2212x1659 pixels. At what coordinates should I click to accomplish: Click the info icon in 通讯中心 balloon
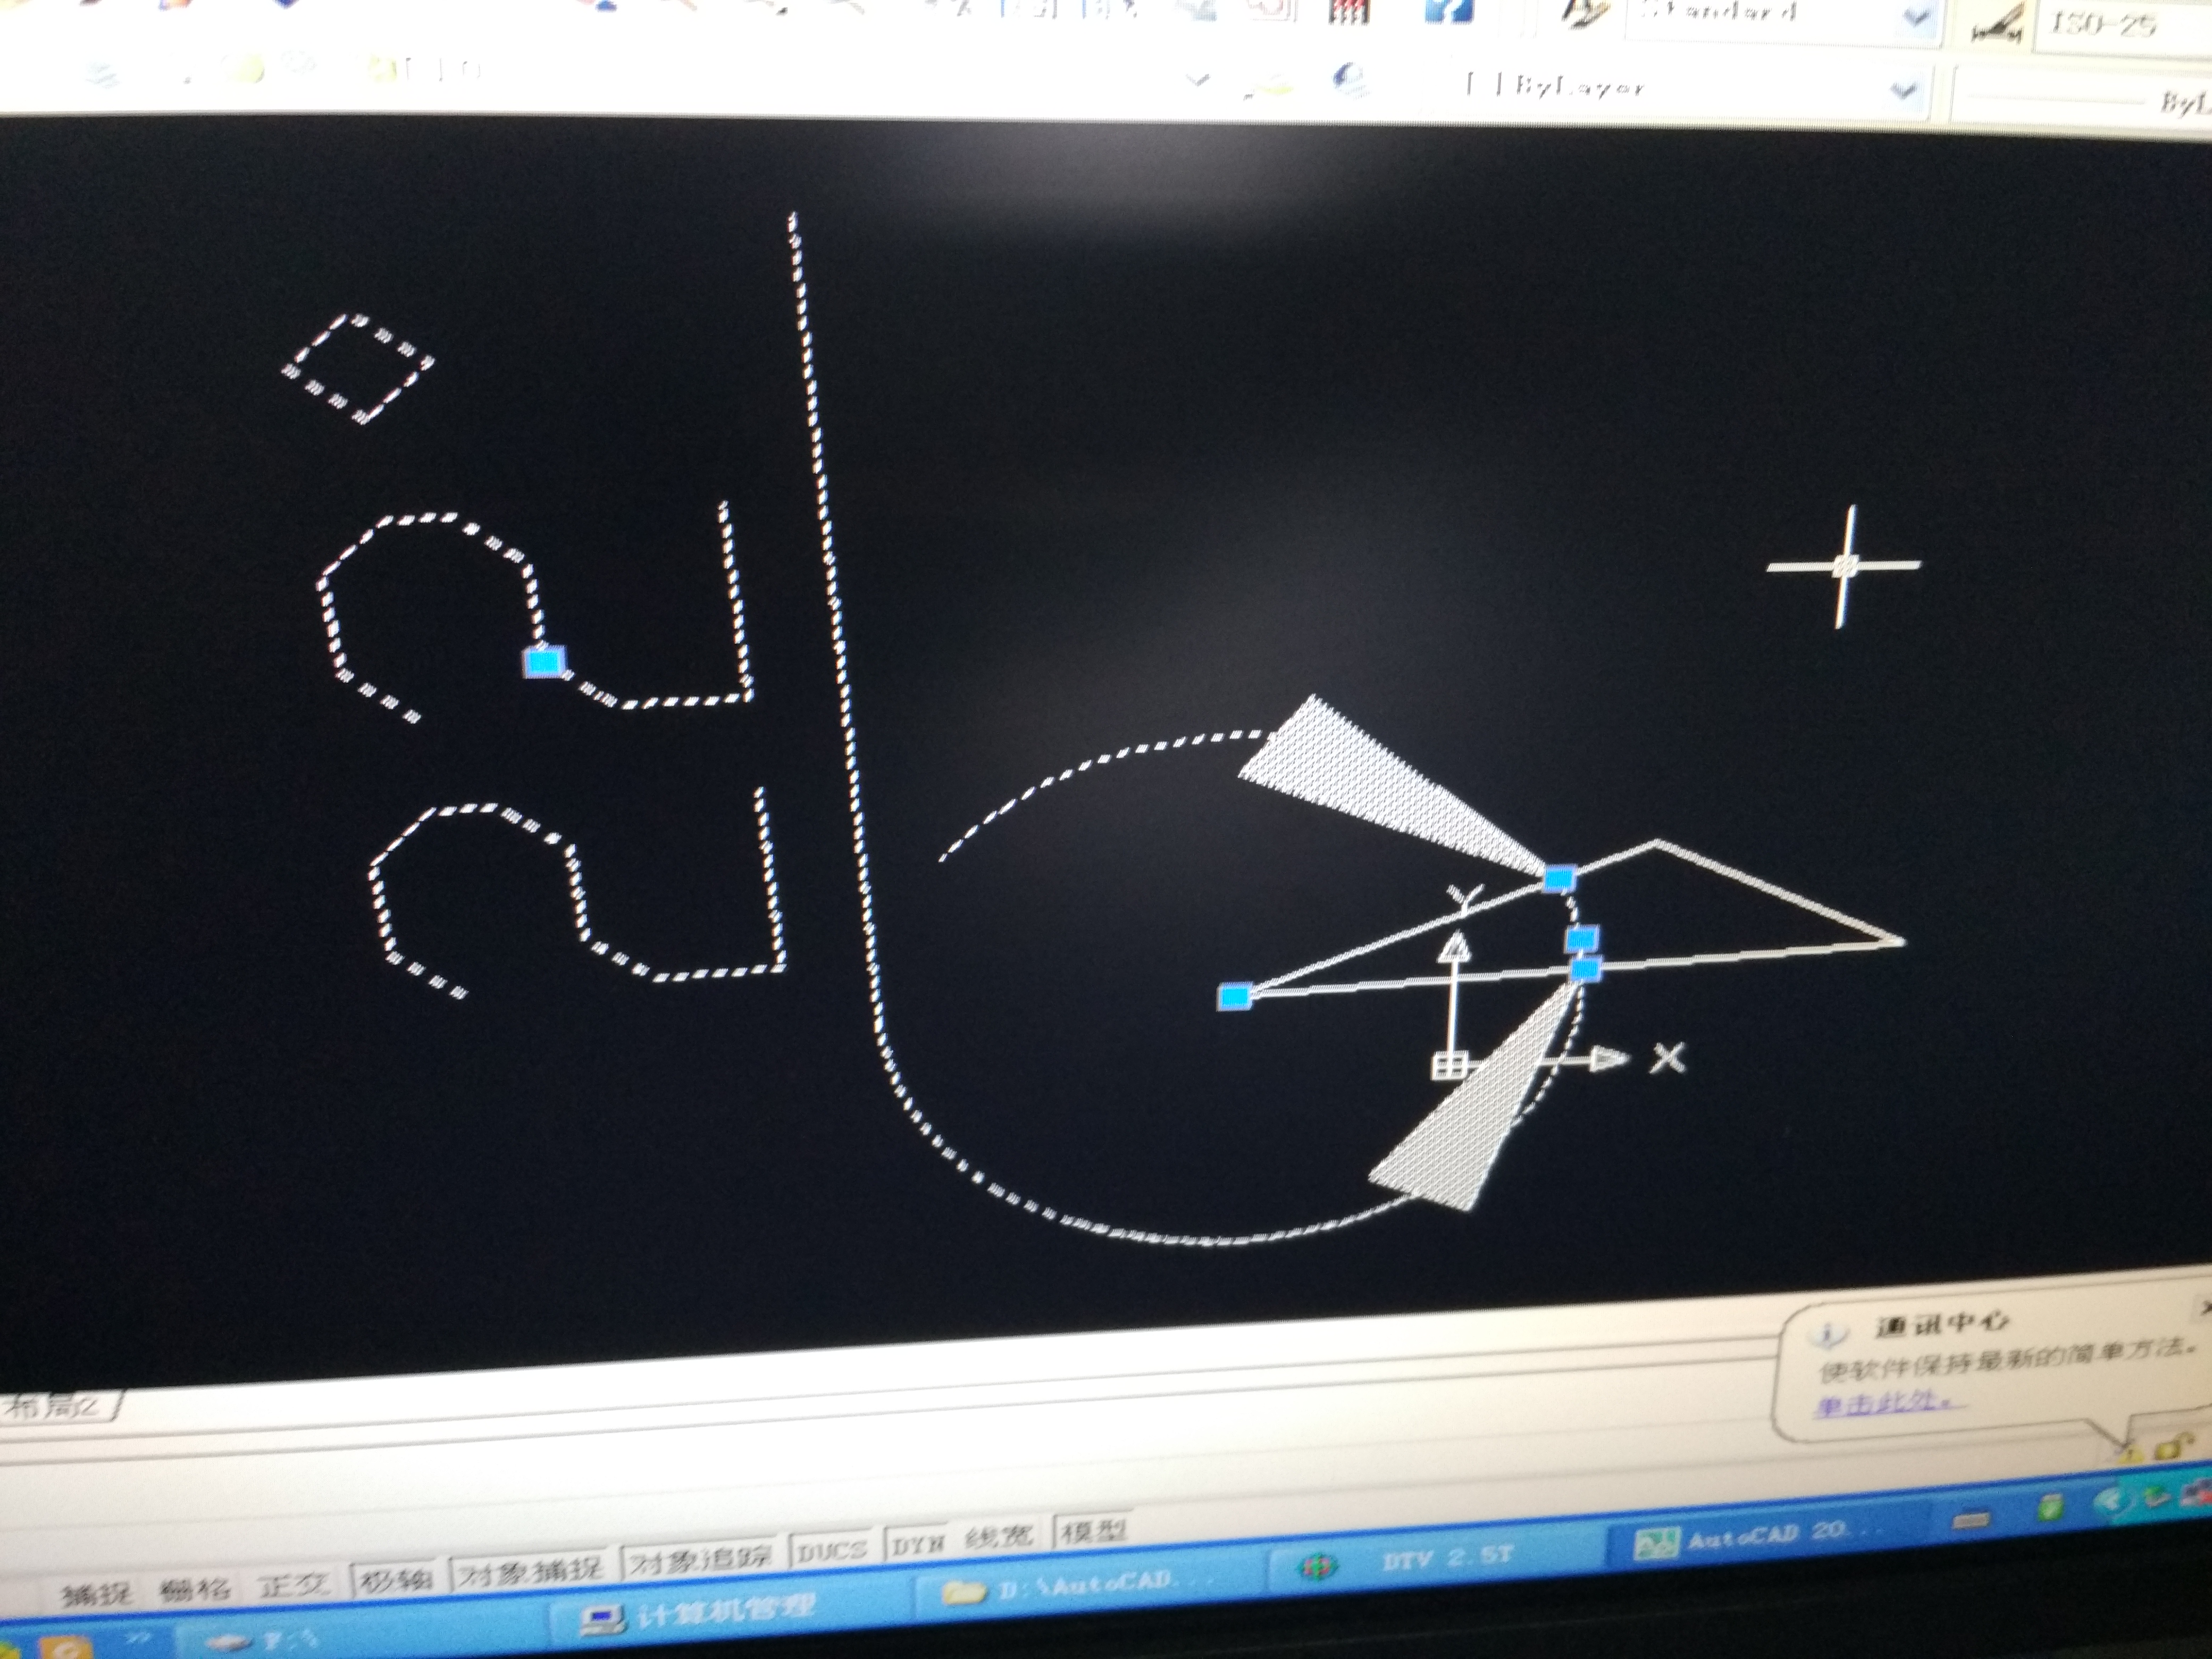[x=1829, y=1334]
